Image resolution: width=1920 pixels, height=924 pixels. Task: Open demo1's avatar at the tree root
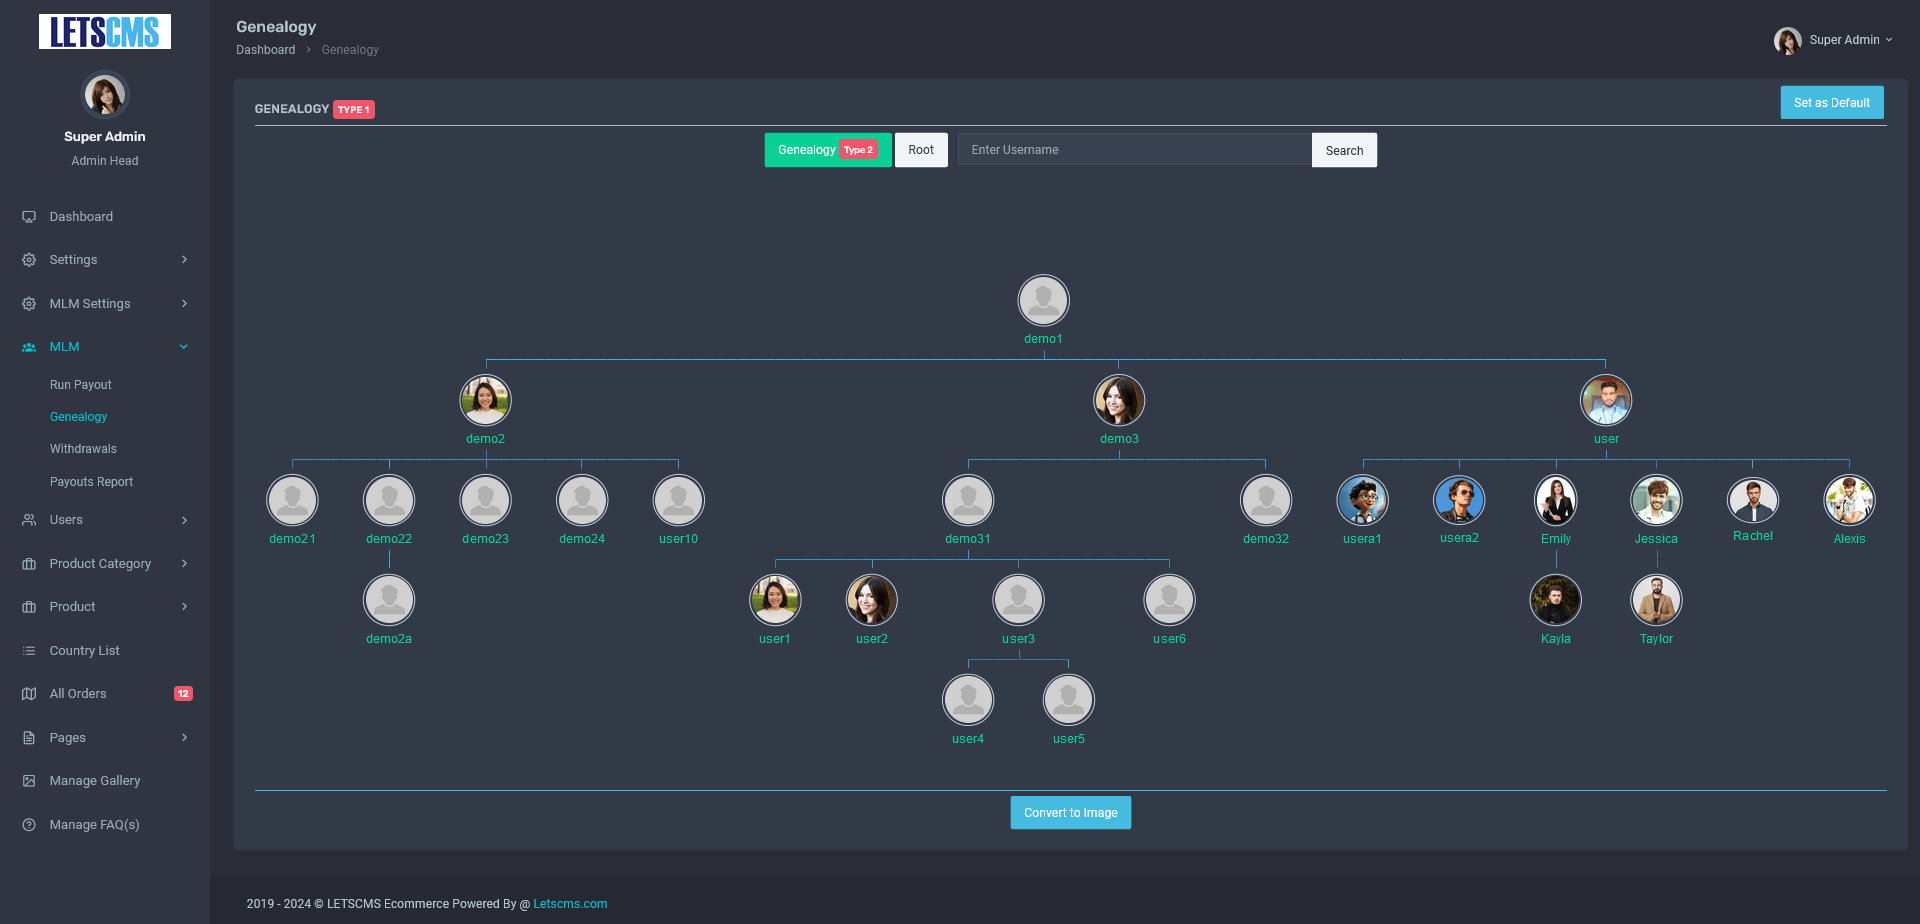pos(1043,300)
